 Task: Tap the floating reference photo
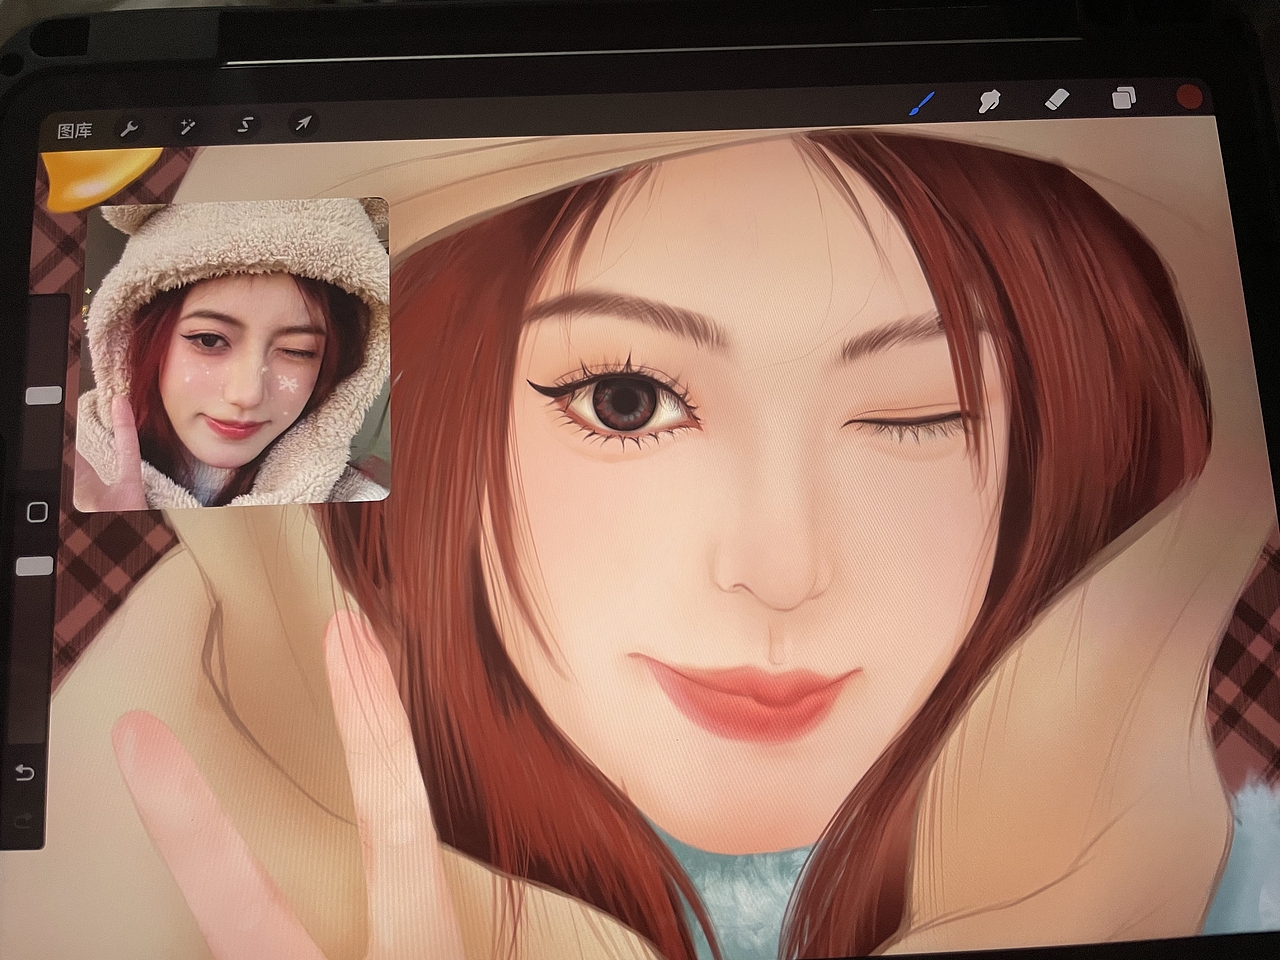click(233, 354)
